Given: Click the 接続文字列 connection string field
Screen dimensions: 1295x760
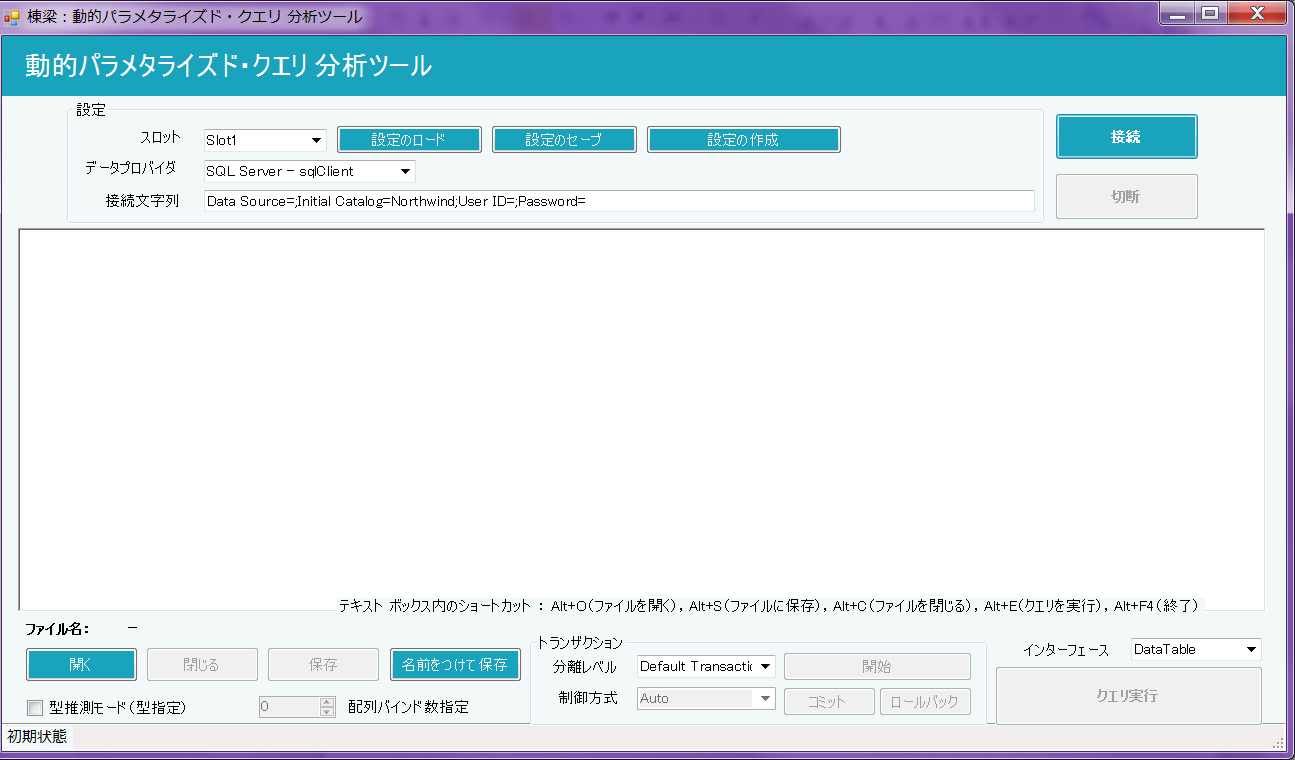Looking at the screenshot, I should (x=618, y=201).
